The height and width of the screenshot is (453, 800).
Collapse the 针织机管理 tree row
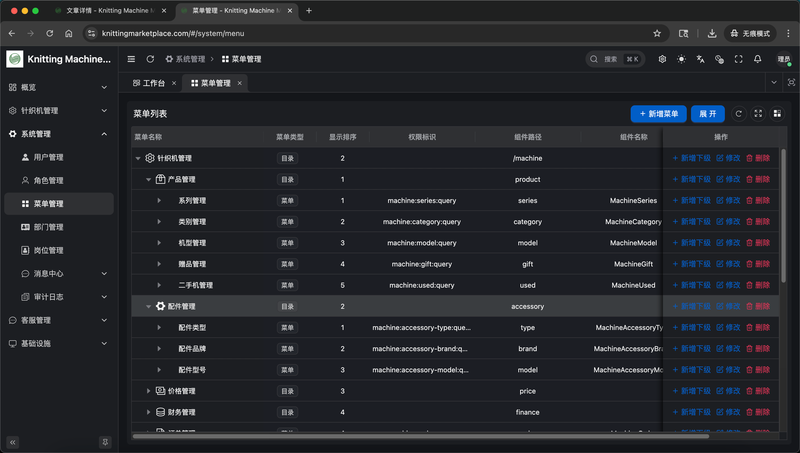[138, 158]
